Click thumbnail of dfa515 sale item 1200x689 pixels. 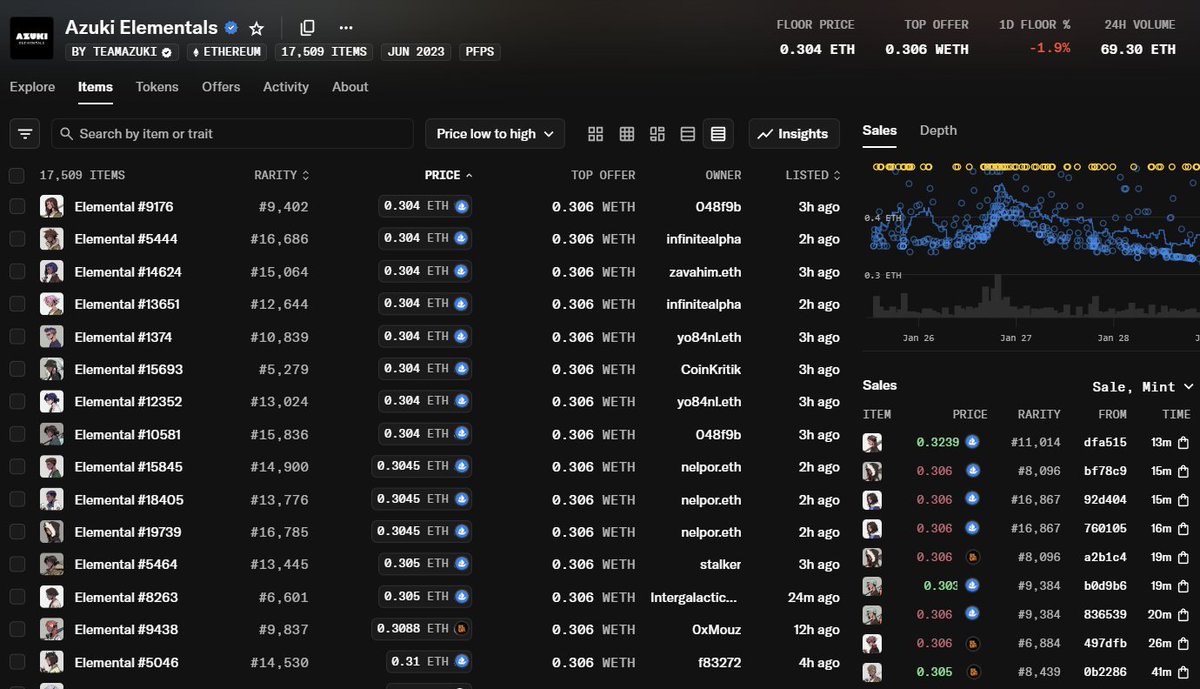[873, 442]
